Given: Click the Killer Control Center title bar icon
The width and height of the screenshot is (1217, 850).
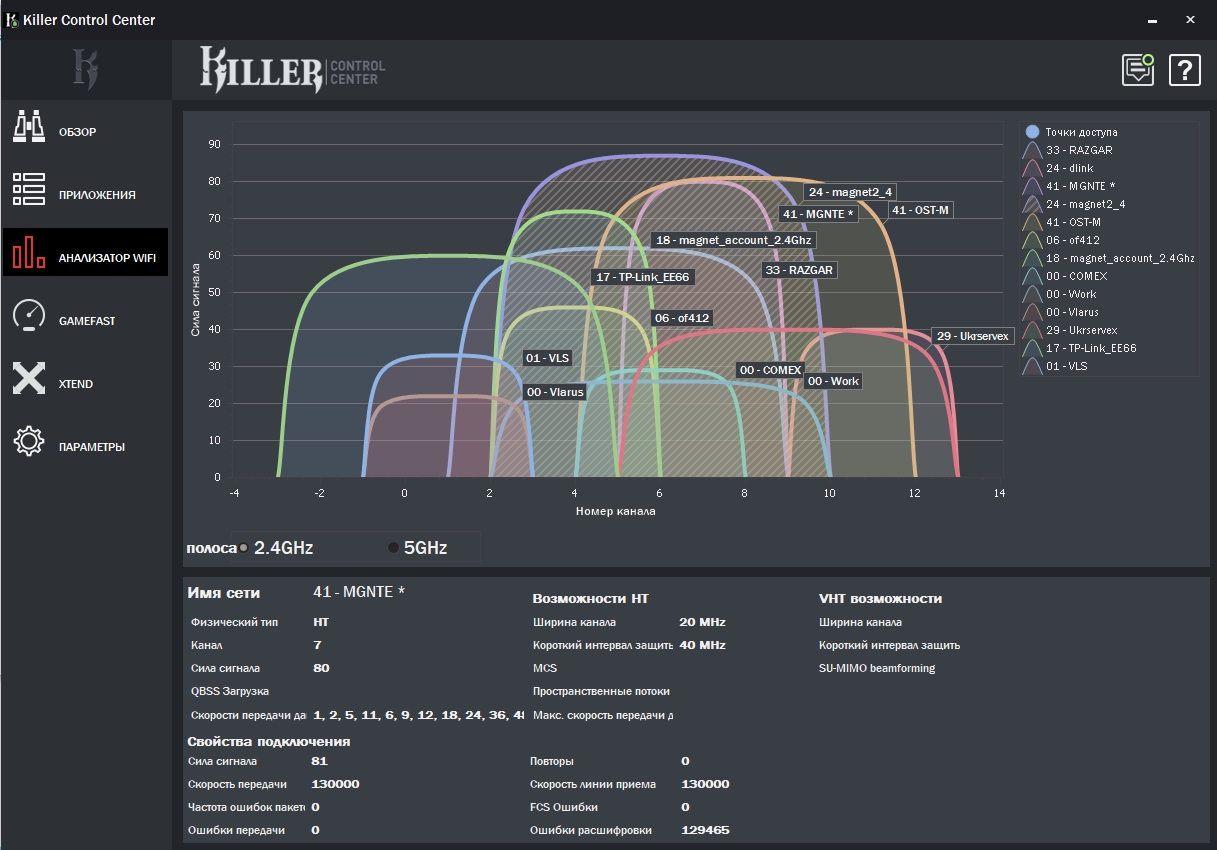Looking at the screenshot, I should [x=12, y=19].
